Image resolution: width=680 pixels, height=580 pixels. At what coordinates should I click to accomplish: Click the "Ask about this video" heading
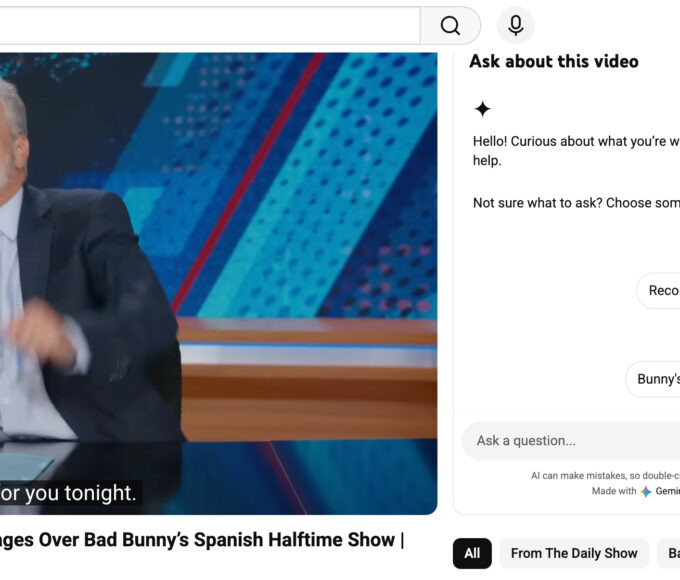553,61
